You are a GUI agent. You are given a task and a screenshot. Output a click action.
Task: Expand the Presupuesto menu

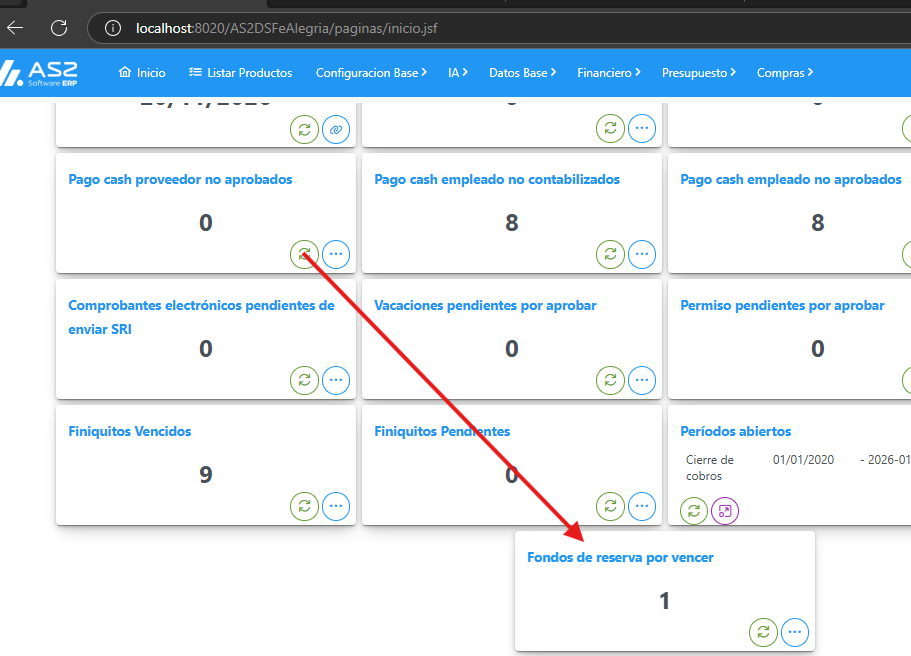click(699, 73)
